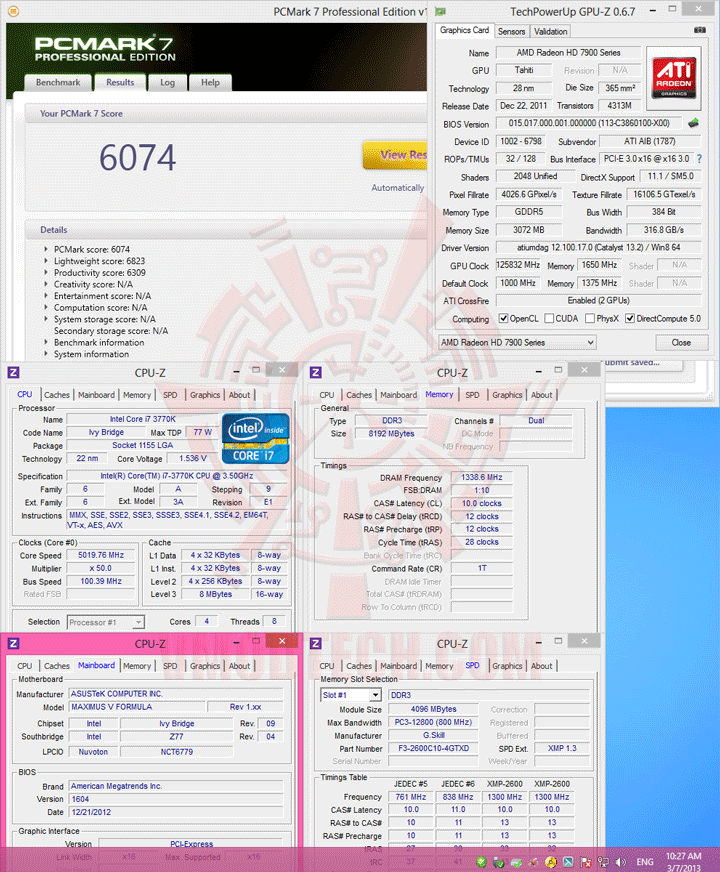Toggle the PhysX checkbox in GPU-Z

pyautogui.click(x=590, y=319)
